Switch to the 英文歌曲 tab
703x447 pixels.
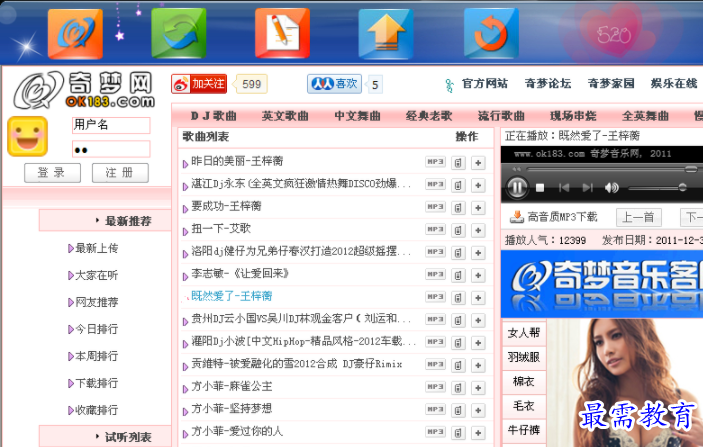pyautogui.click(x=285, y=116)
